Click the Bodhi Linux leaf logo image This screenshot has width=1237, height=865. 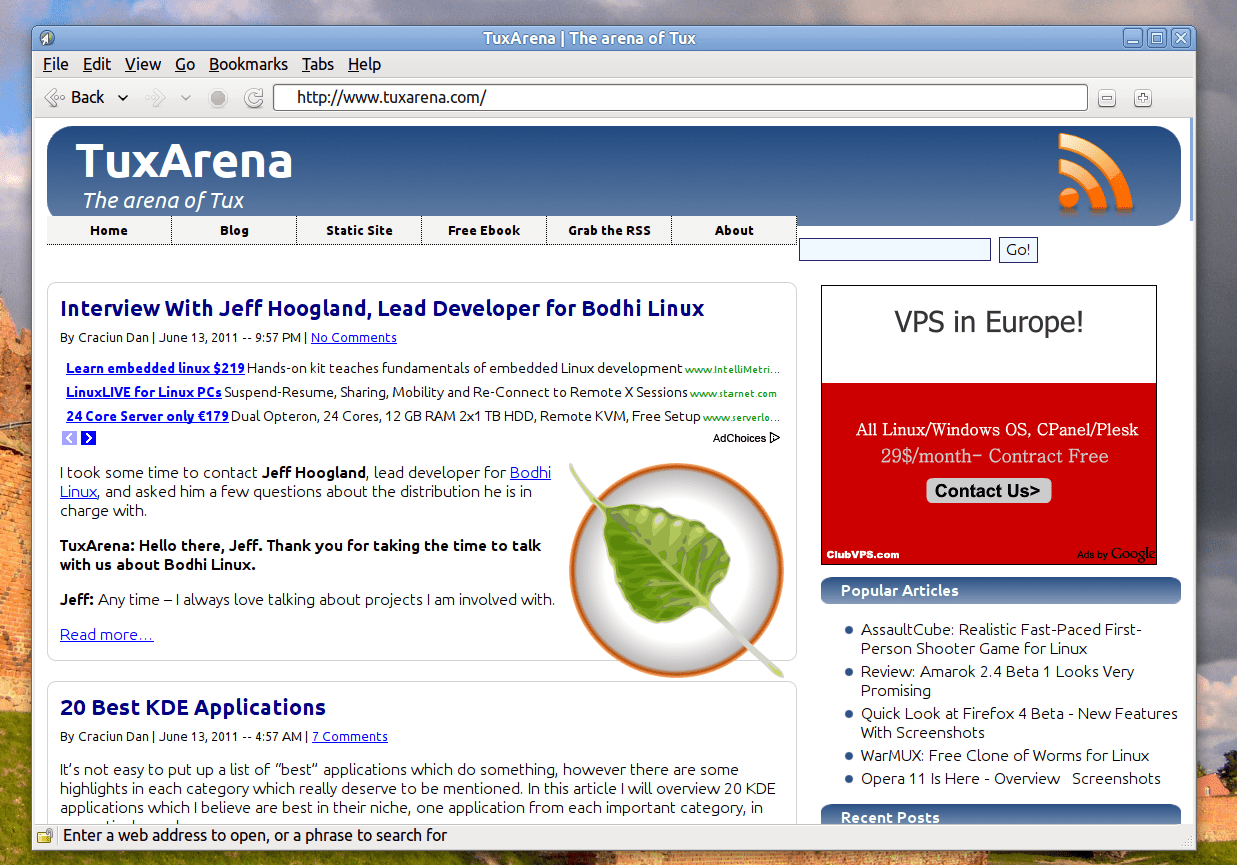coord(676,568)
